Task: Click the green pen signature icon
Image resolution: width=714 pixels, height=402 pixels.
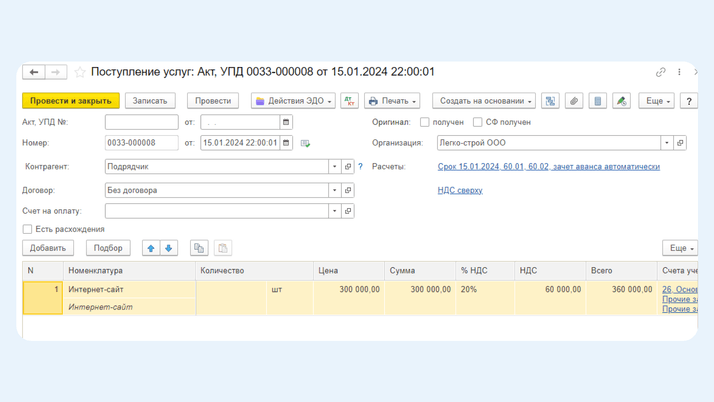Action: 622,101
